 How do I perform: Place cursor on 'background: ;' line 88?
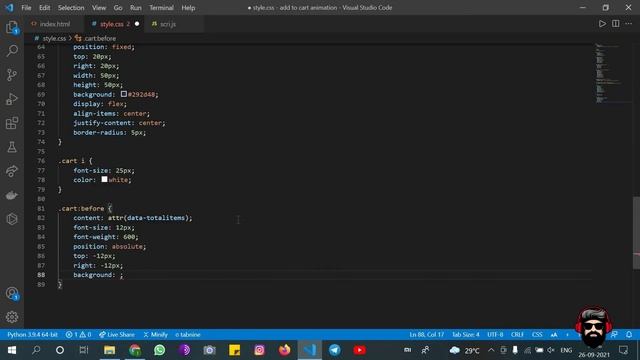point(98,275)
